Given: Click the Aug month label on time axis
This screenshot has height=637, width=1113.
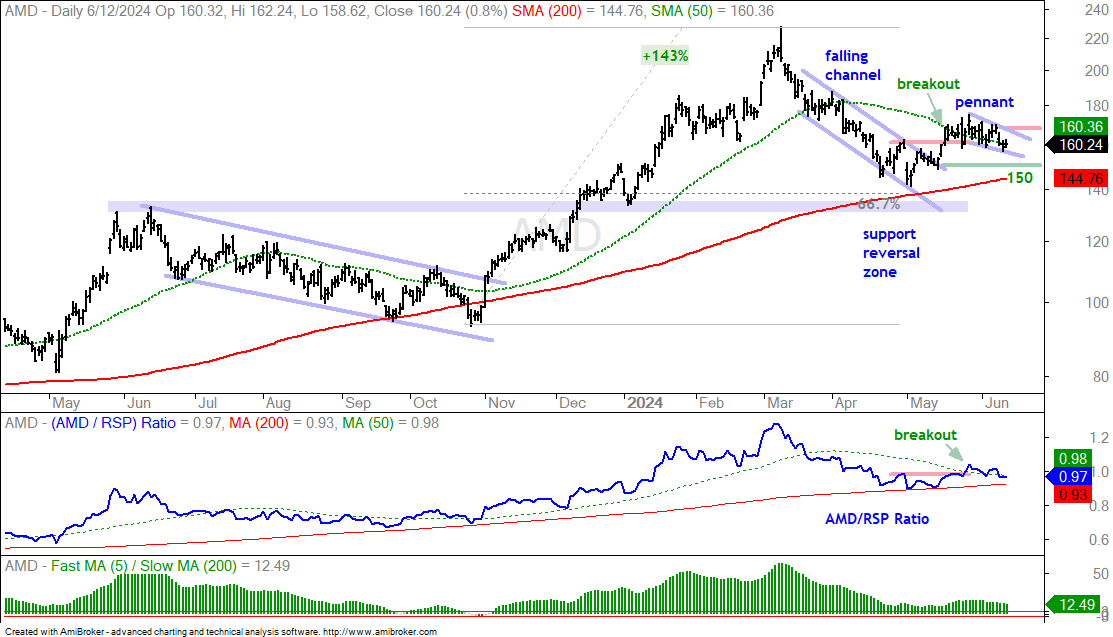Looking at the screenshot, I should tap(278, 403).
